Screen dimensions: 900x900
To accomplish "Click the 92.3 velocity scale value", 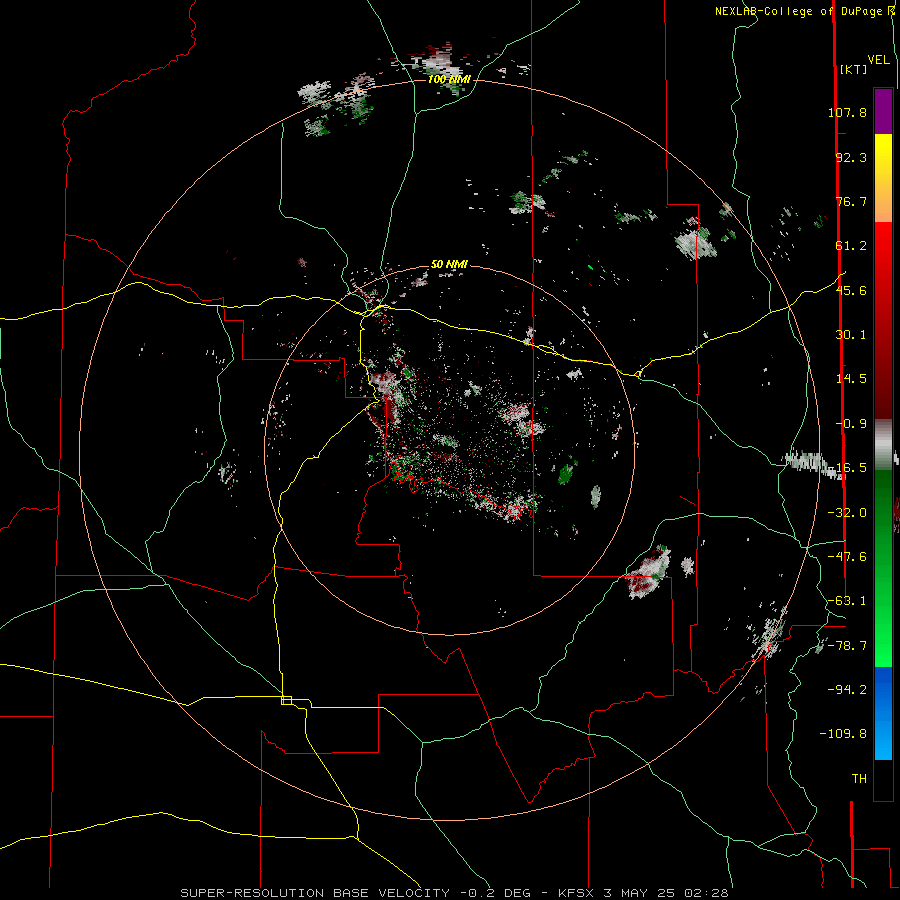I will click(851, 157).
